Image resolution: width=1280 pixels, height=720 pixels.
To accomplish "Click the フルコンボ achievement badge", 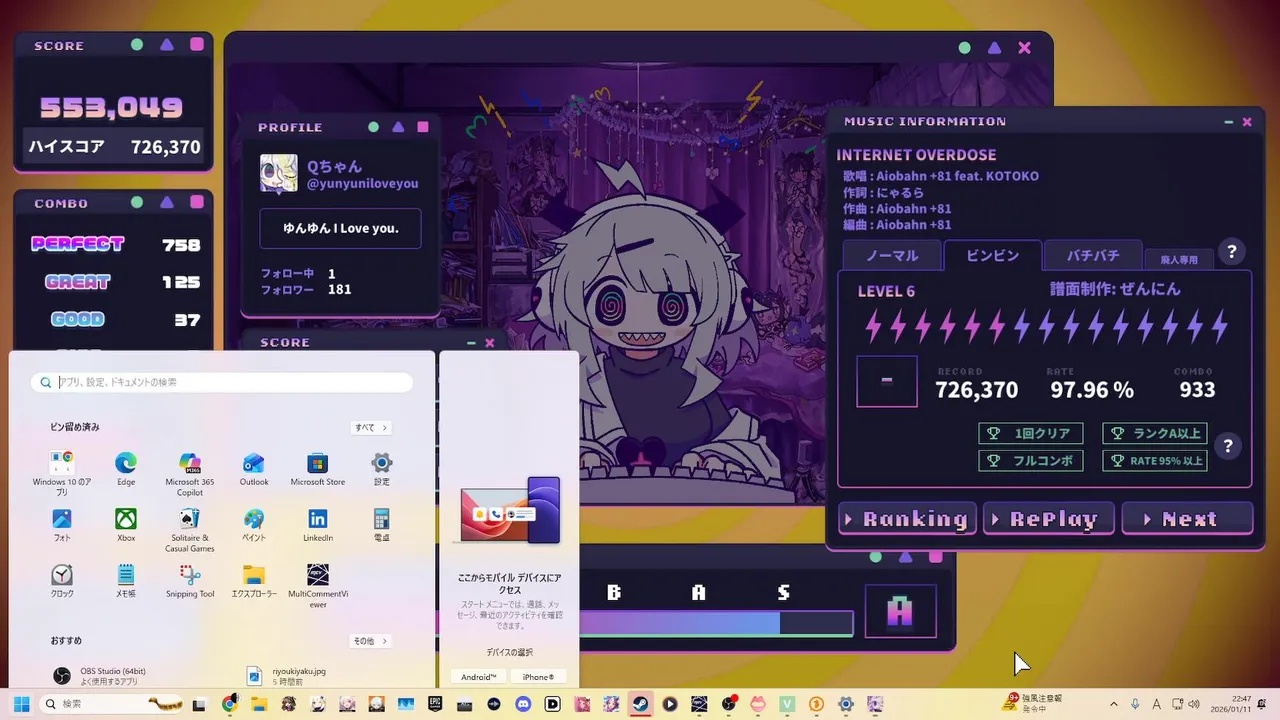I will (1030, 461).
